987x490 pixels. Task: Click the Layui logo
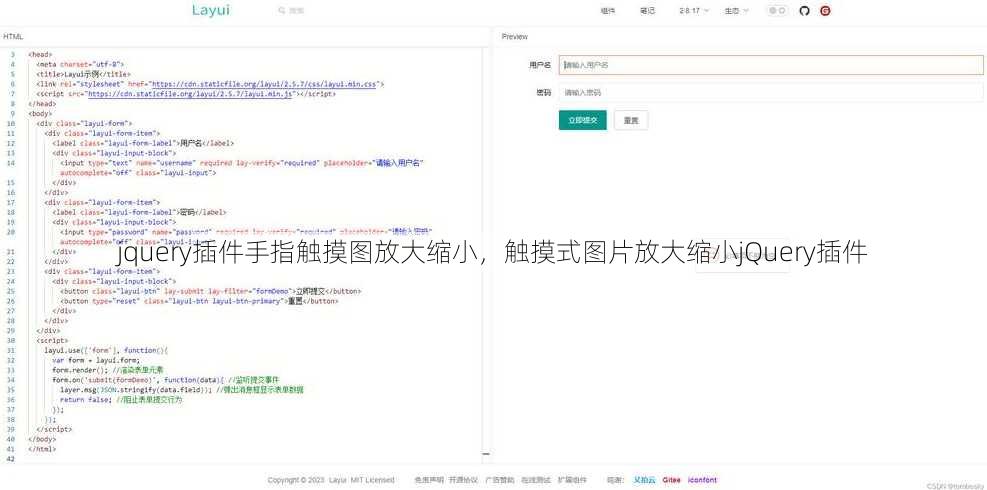point(211,10)
